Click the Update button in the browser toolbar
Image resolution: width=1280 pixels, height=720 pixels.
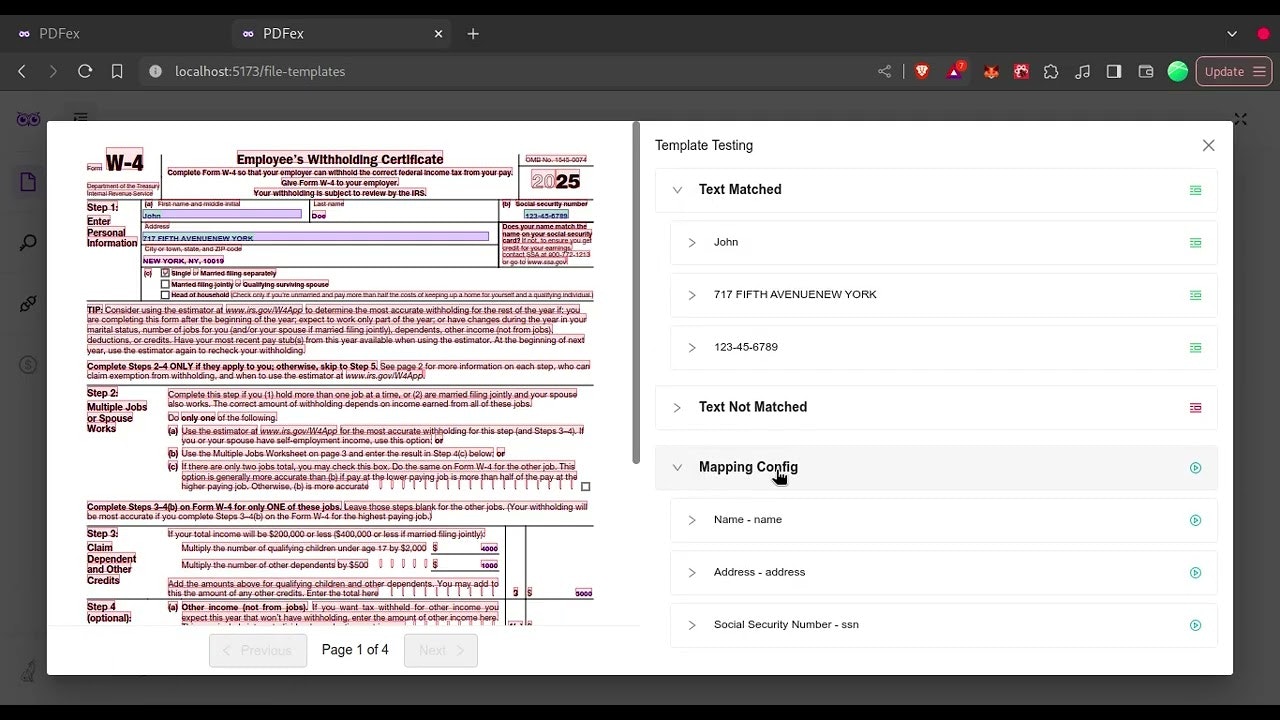click(x=1224, y=71)
